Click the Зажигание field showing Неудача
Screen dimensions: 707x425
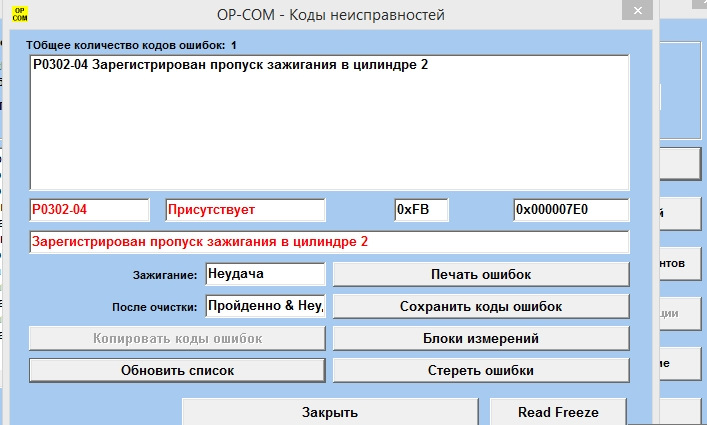pyautogui.click(x=265, y=274)
